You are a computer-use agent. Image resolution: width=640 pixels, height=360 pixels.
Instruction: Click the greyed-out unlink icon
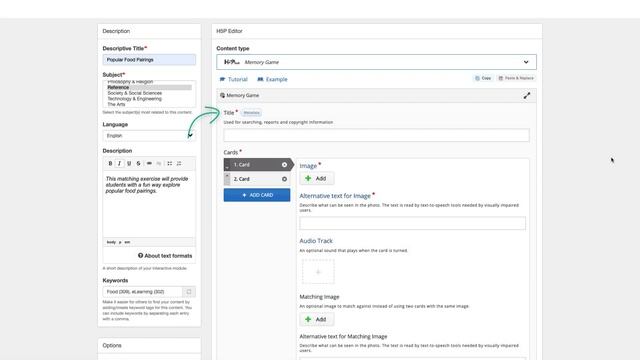[x=159, y=163]
